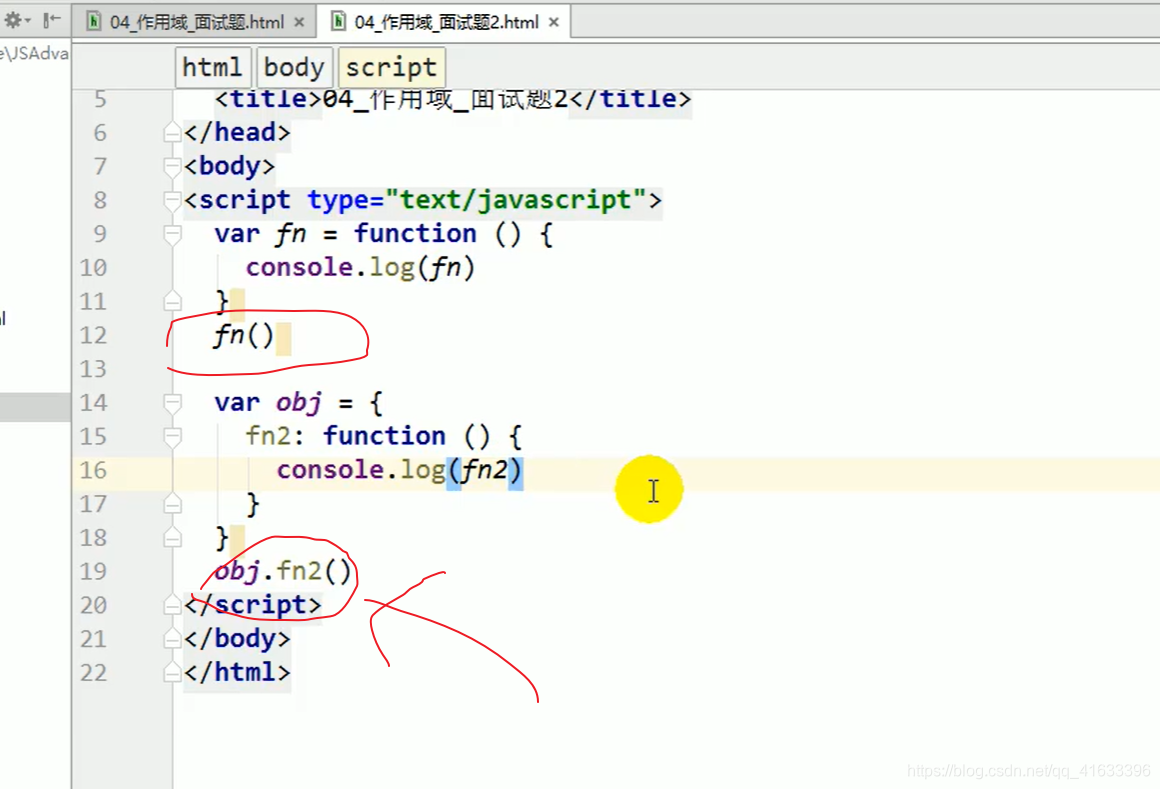Click the fold end marker on line 11
Screen dimensions: 1160x789
pyautogui.click(x=172, y=301)
